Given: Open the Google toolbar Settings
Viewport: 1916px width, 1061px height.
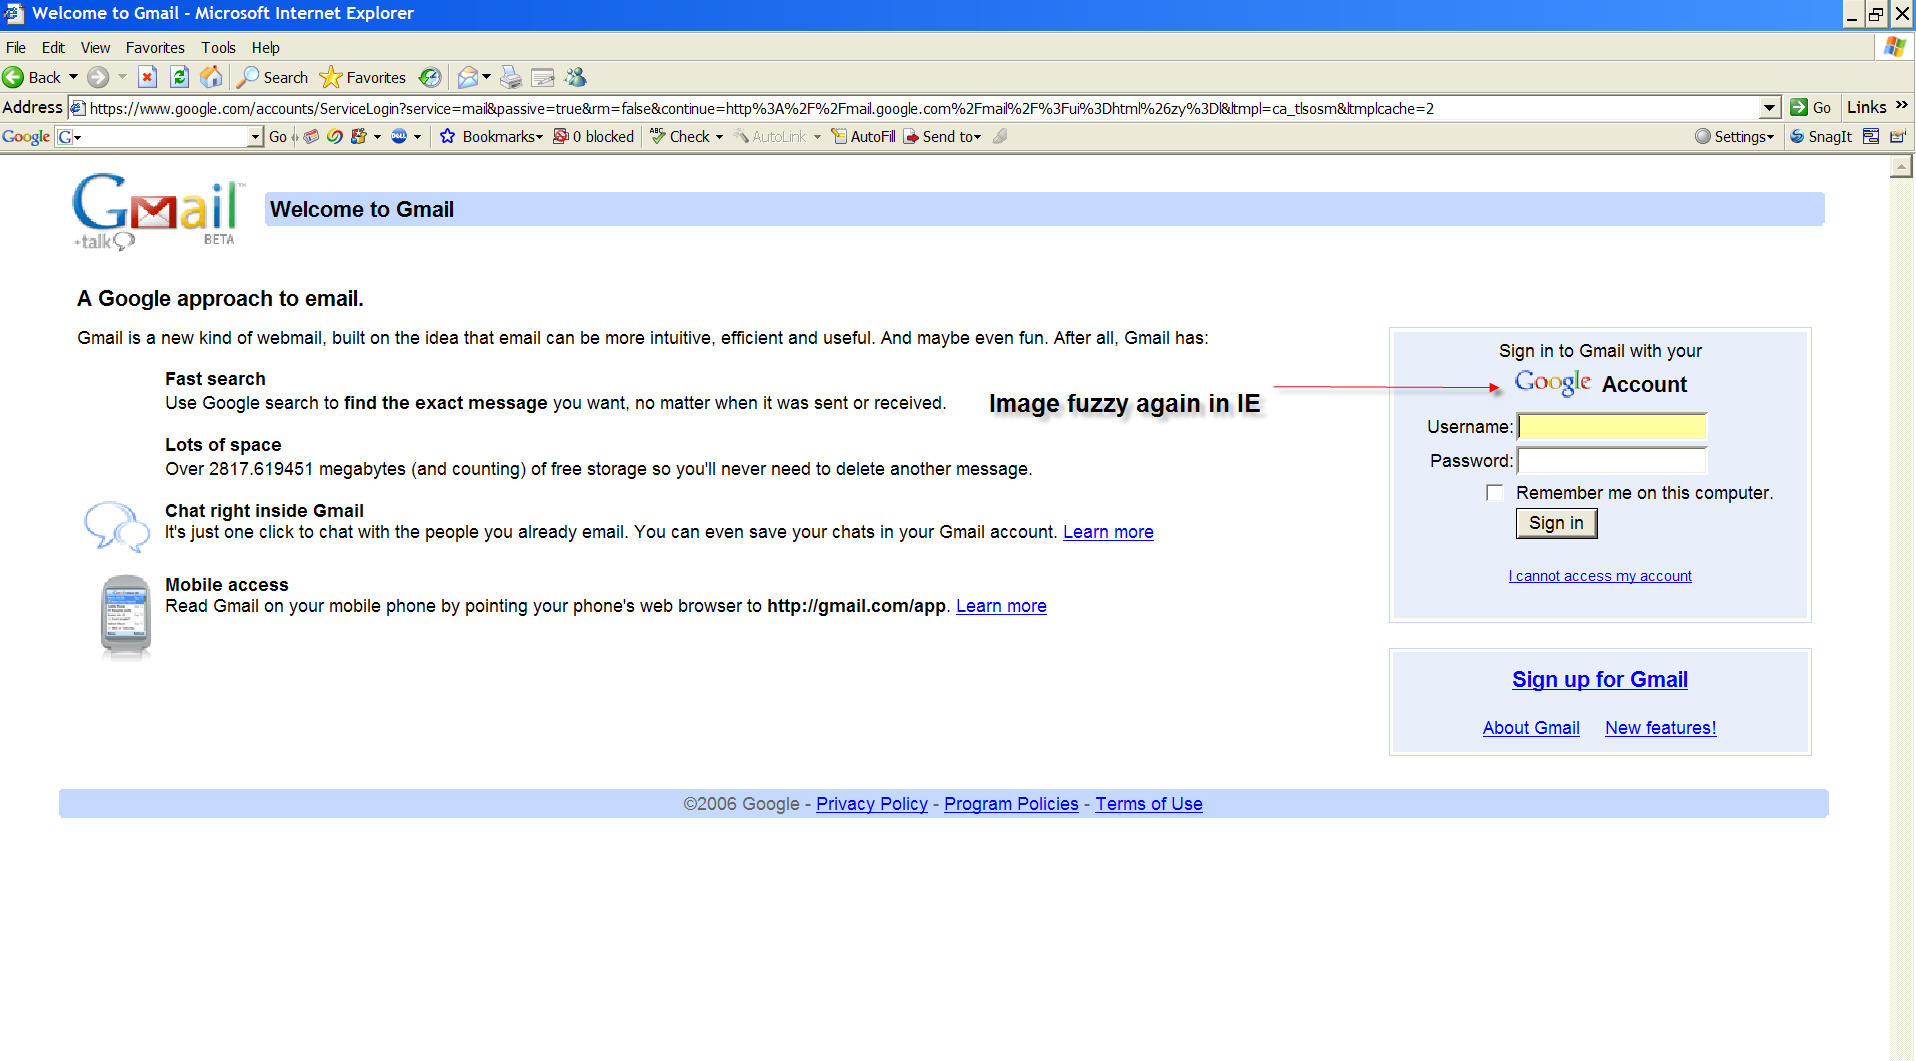Looking at the screenshot, I should click(1735, 136).
